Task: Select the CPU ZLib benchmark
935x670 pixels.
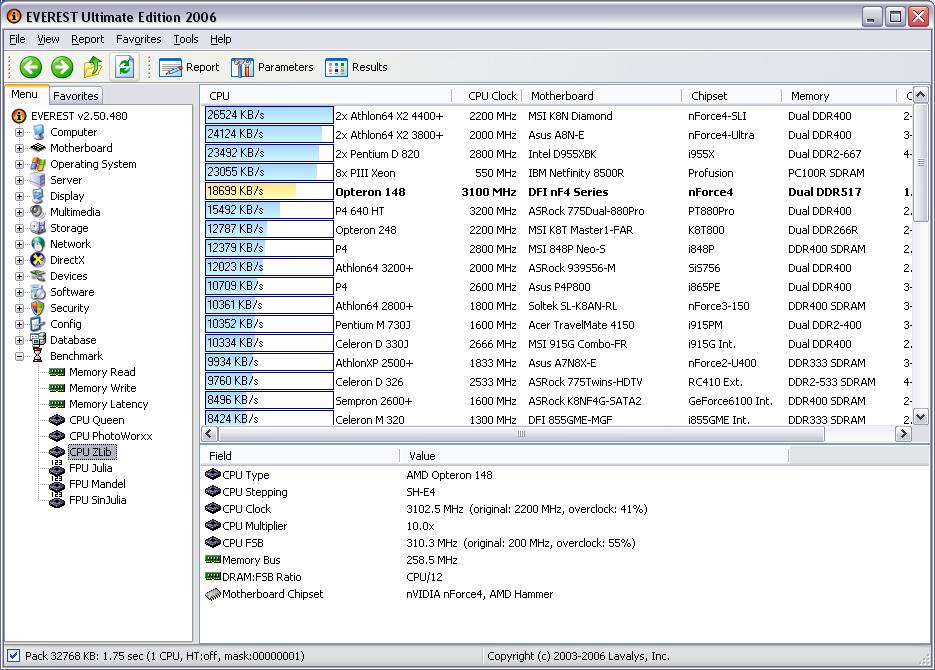Action: click(91, 452)
